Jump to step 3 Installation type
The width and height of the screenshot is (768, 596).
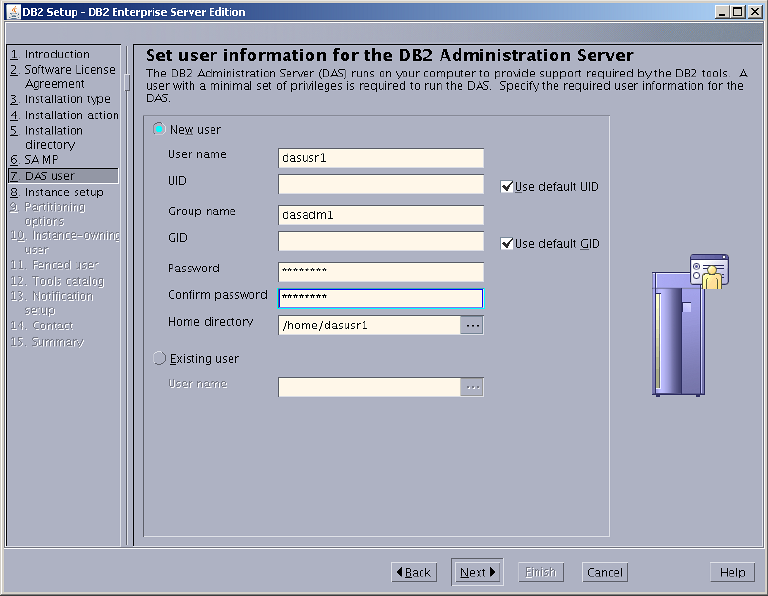60,99
